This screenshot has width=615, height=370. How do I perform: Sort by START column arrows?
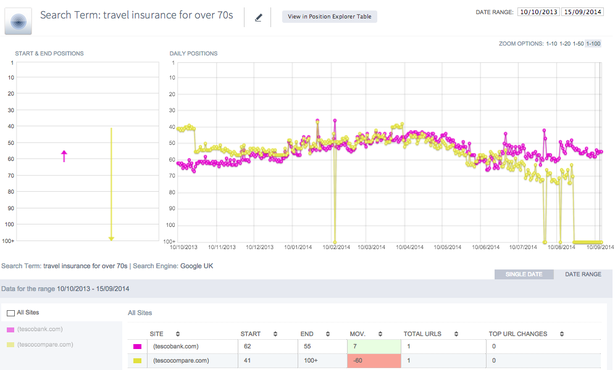[275, 334]
